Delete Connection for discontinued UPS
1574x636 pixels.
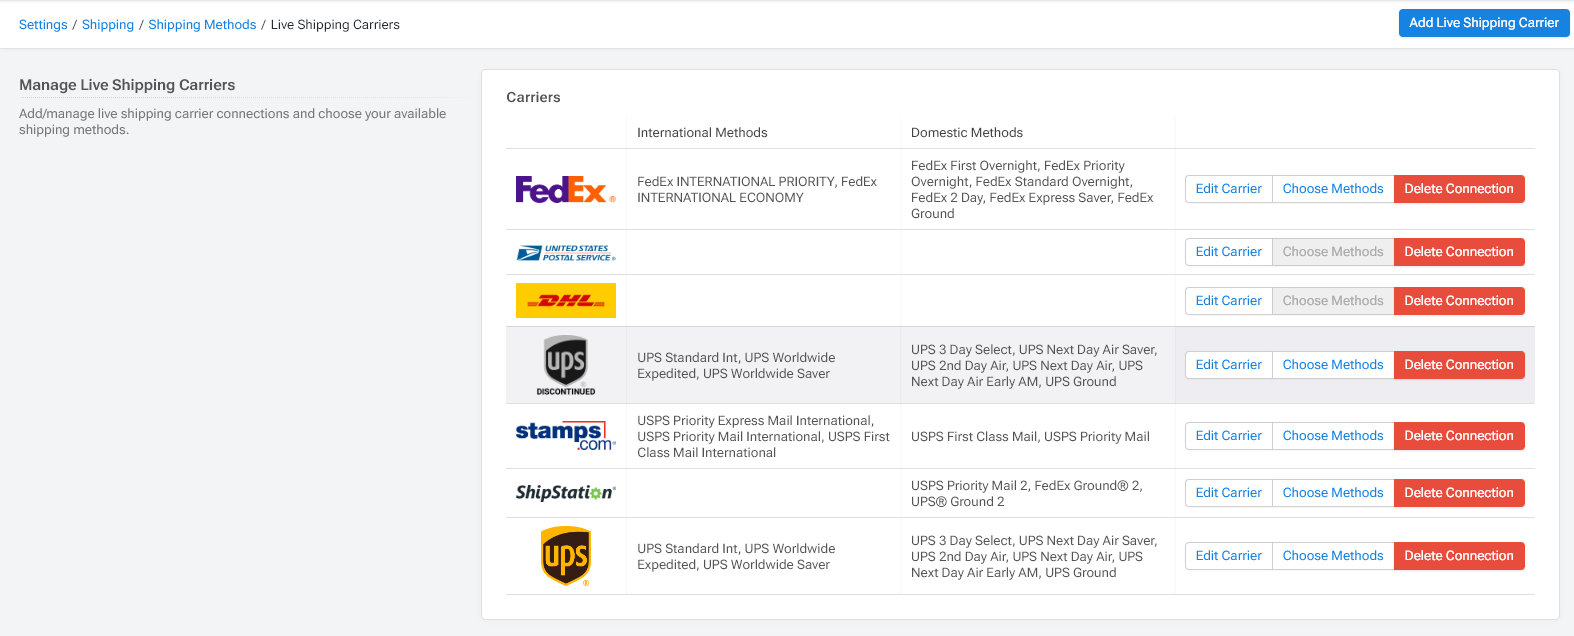1459,365
